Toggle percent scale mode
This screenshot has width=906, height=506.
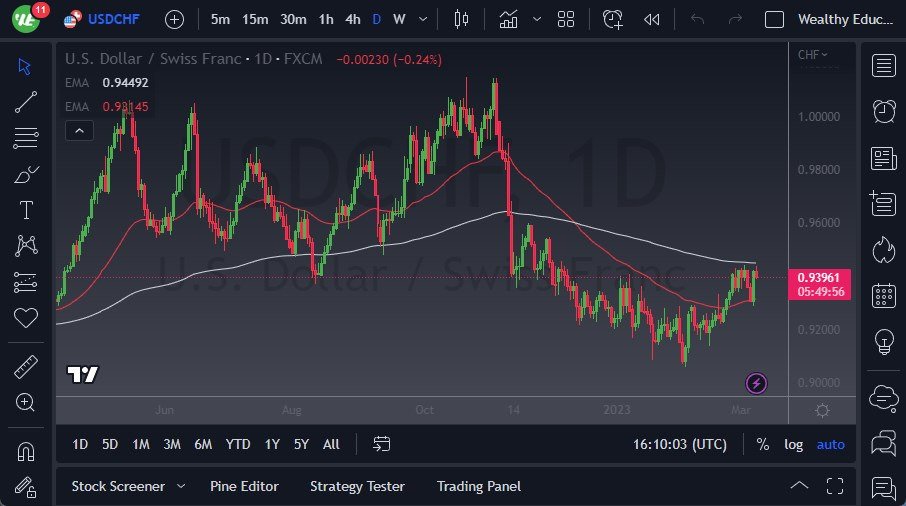pos(763,444)
